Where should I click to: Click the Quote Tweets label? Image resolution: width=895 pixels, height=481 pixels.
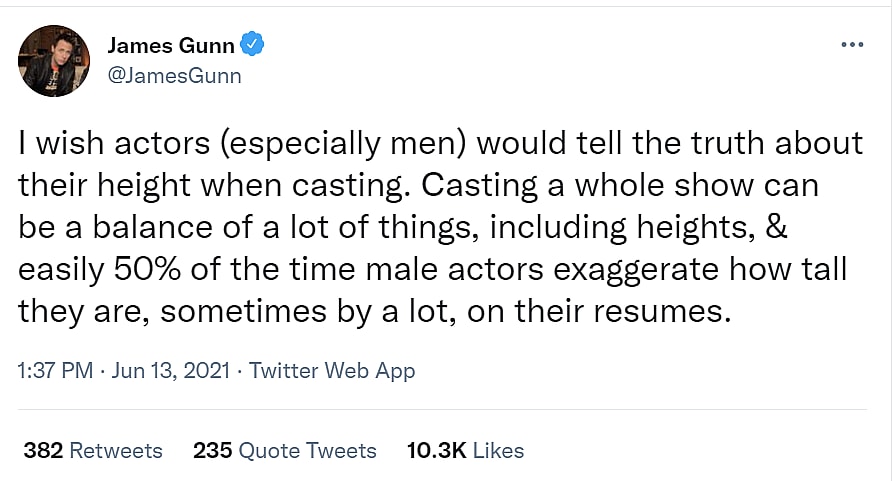click(308, 451)
